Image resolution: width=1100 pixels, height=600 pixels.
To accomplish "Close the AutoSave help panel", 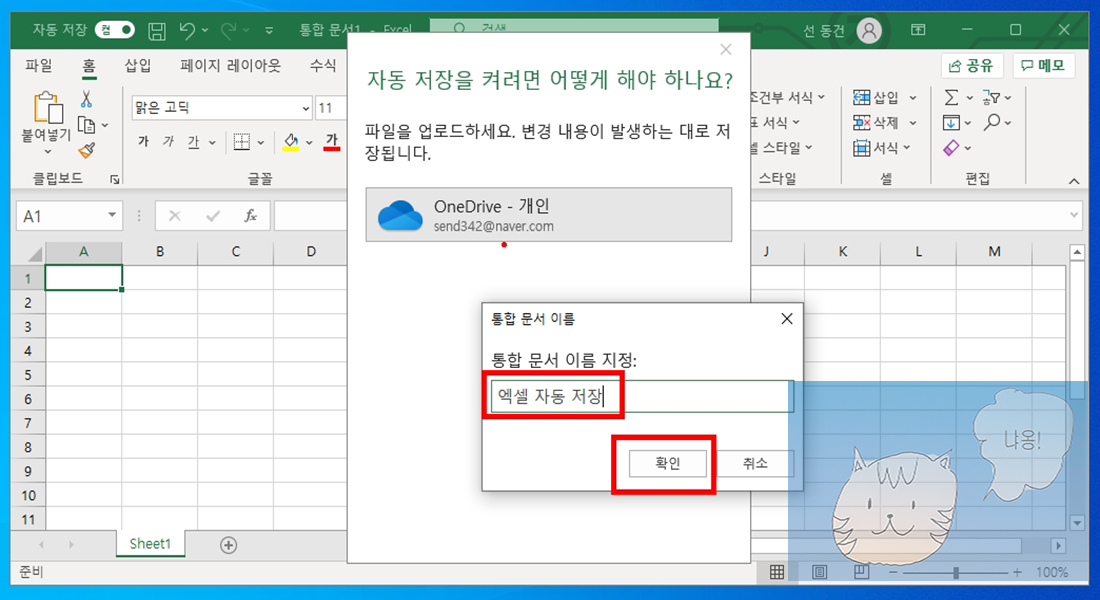I will [726, 49].
